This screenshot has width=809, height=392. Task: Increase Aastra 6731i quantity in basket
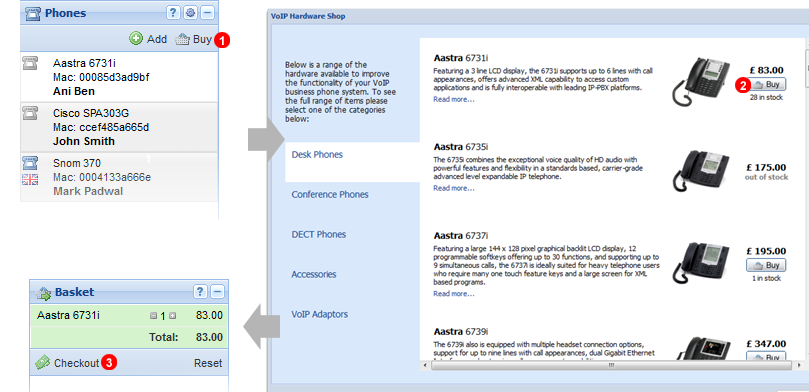coord(172,316)
